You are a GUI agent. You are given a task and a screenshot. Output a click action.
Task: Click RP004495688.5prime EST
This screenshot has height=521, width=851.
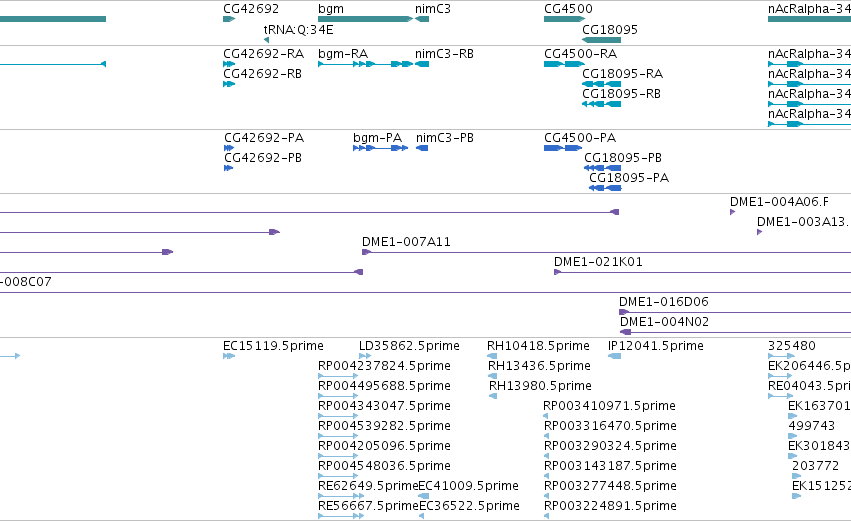(x=338, y=396)
